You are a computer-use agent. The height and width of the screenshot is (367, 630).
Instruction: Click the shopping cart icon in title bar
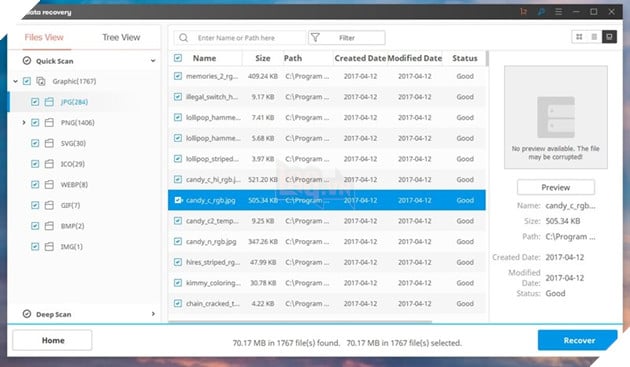[523, 12]
